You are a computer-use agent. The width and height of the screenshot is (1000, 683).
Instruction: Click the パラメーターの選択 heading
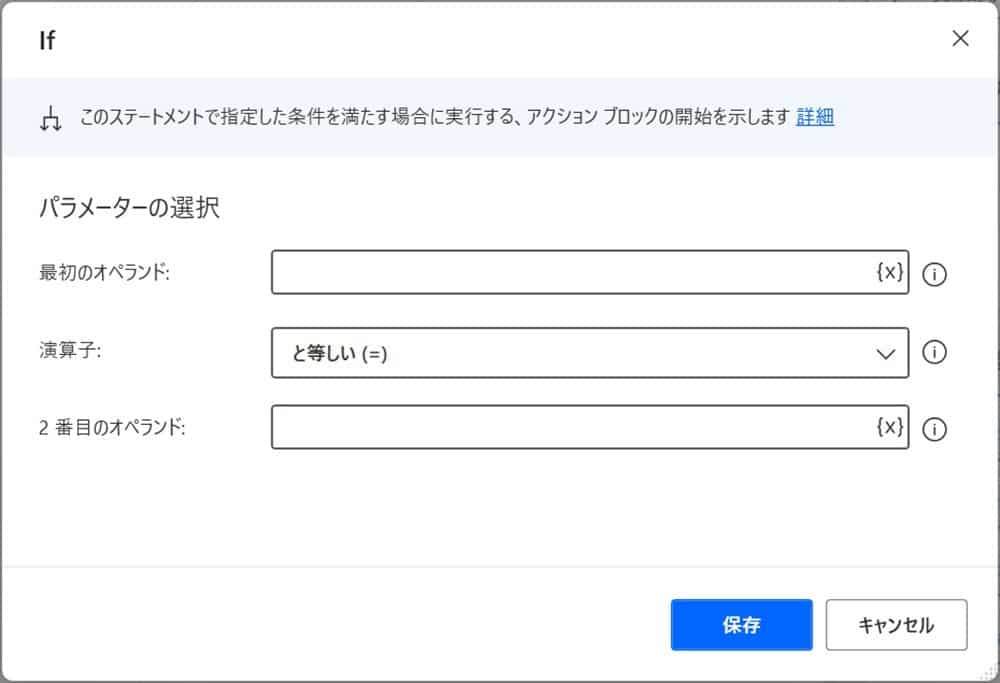pos(130,207)
